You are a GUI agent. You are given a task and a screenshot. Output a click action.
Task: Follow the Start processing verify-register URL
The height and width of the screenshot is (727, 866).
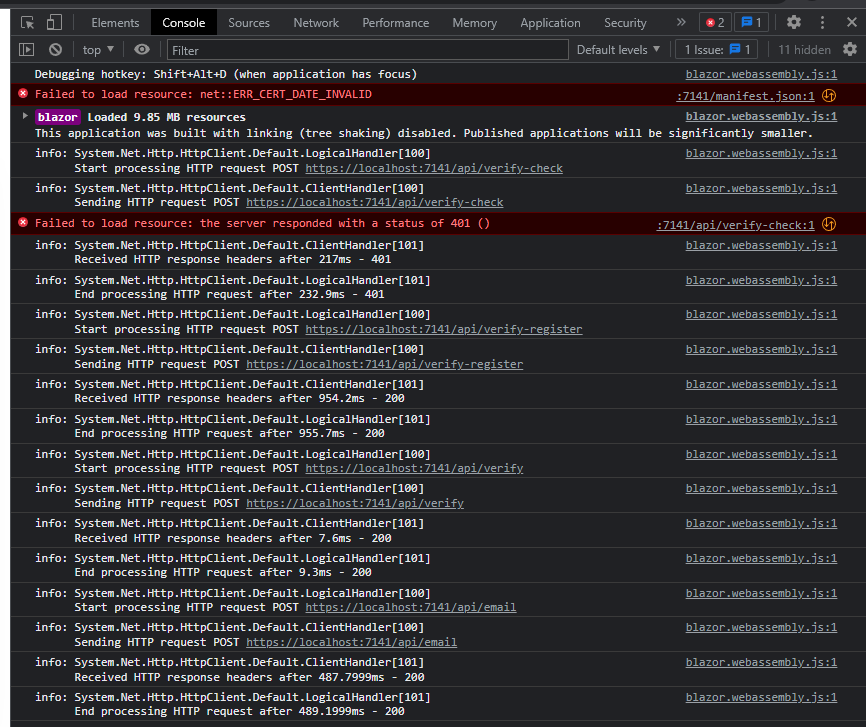click(443, 329)
